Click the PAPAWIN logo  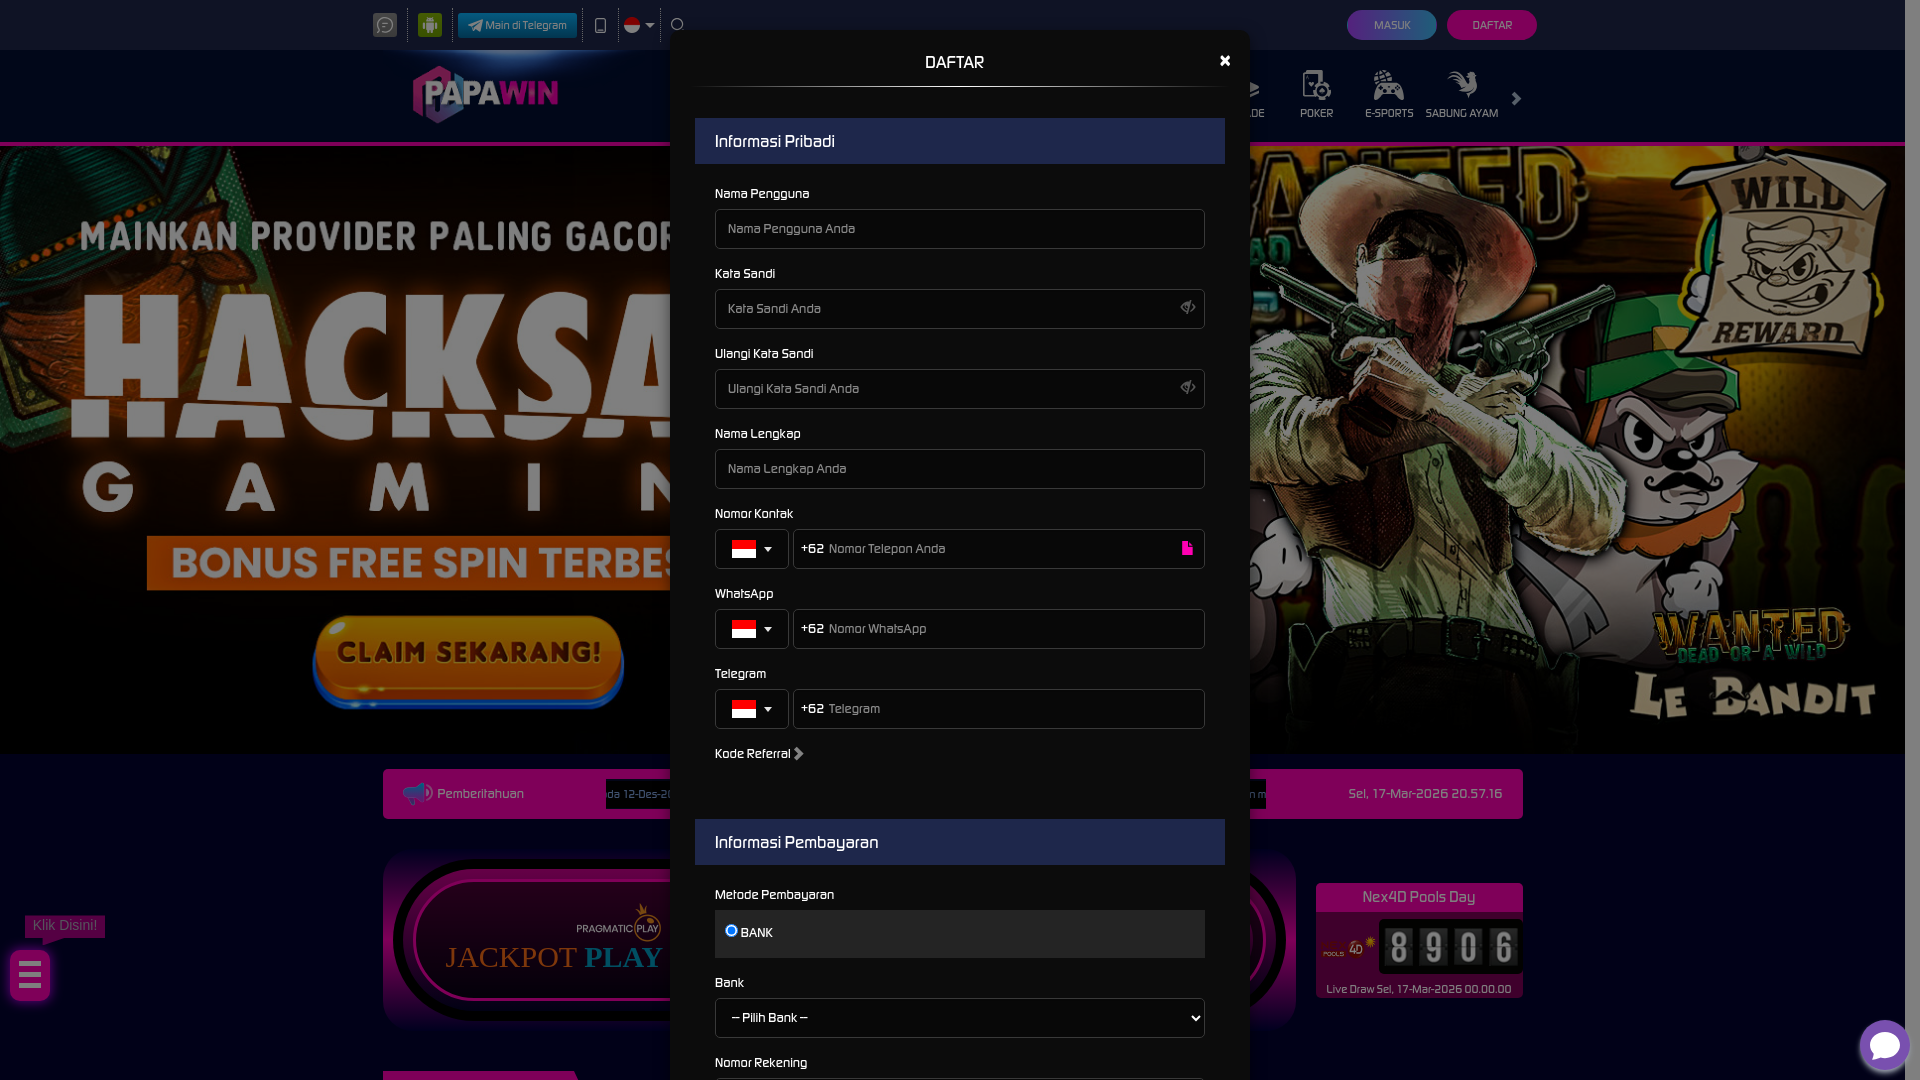tap(486, 95)
